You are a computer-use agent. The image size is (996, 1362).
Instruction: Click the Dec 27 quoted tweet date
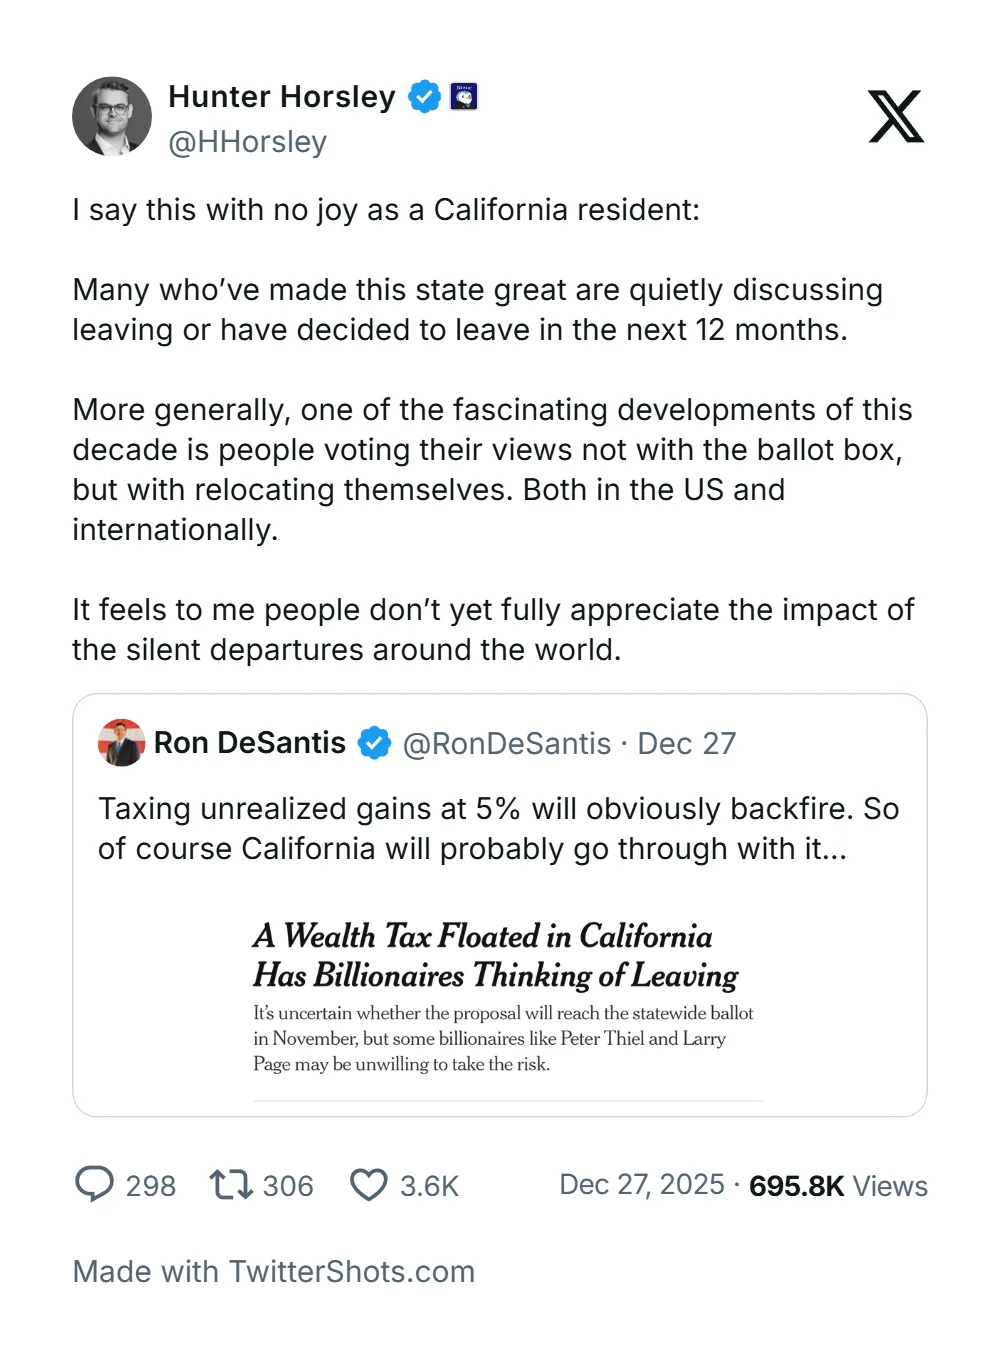tap(687, 744)
